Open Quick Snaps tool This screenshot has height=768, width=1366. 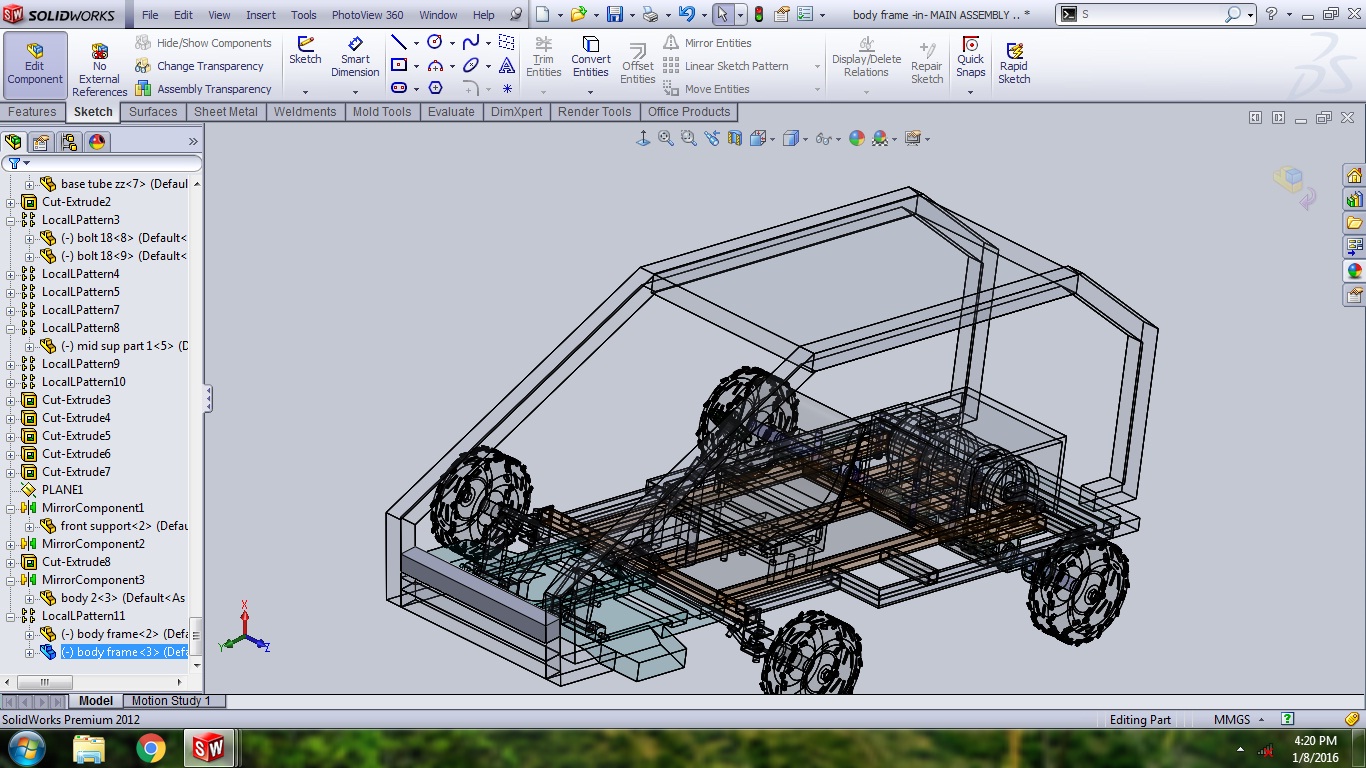(970, 58)
